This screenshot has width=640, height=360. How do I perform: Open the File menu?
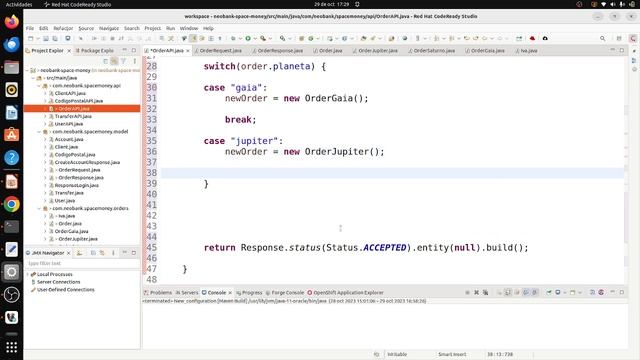(x=30, y=28)
